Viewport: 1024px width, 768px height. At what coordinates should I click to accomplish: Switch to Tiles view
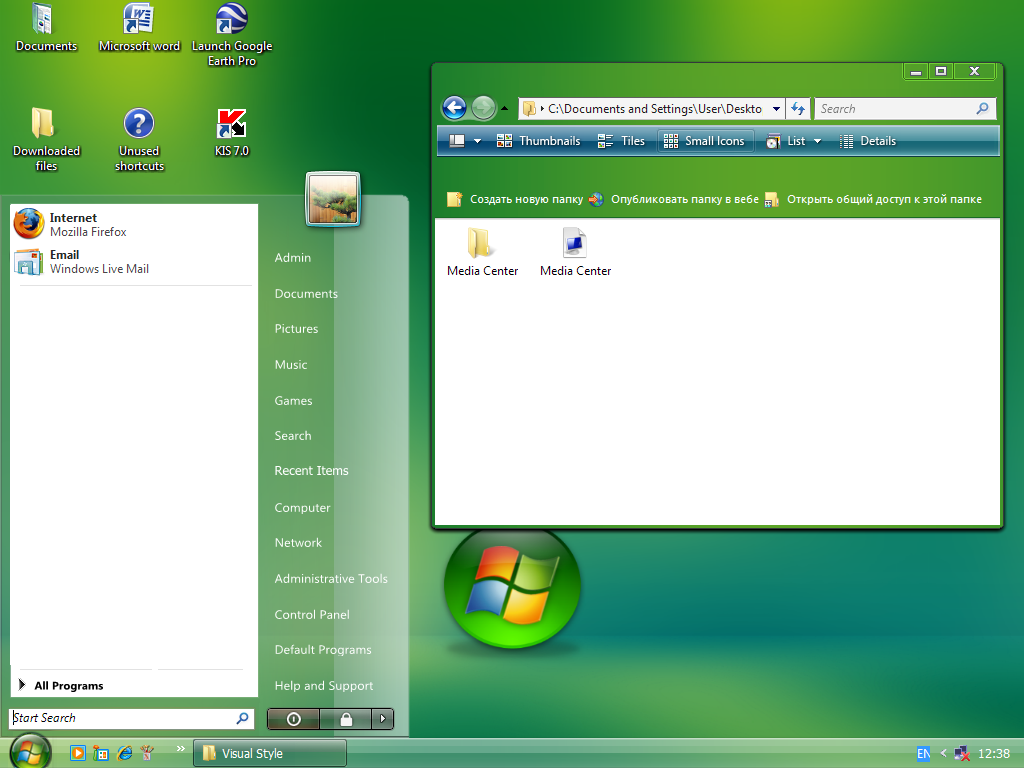click(x=621, y=141)
